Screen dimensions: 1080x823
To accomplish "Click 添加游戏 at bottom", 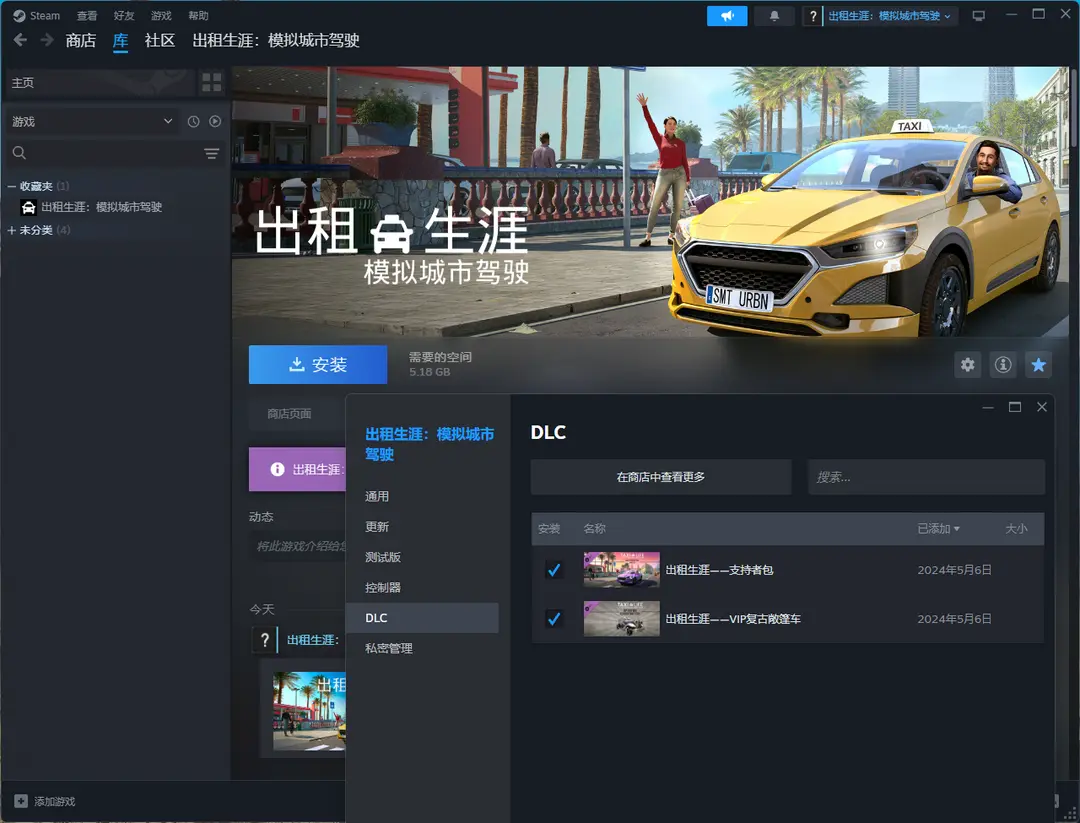I will 54,801.
